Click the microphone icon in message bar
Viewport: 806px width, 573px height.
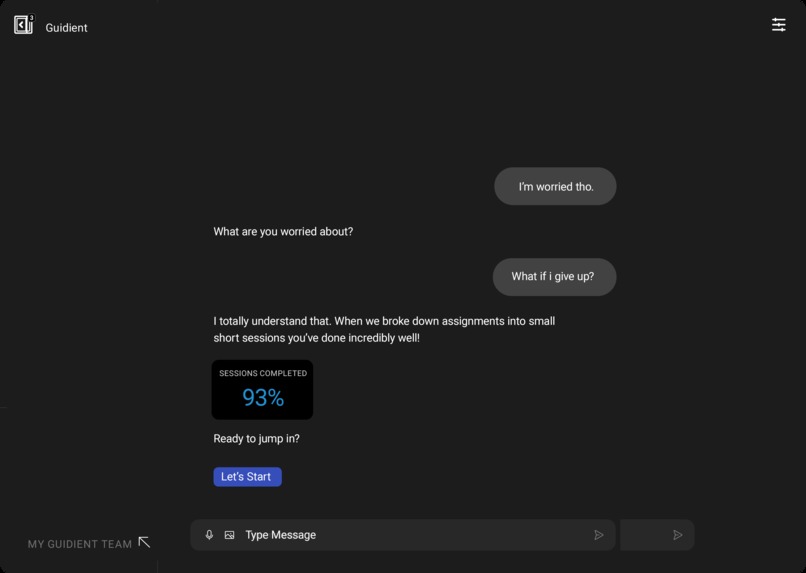pos(209,535)
